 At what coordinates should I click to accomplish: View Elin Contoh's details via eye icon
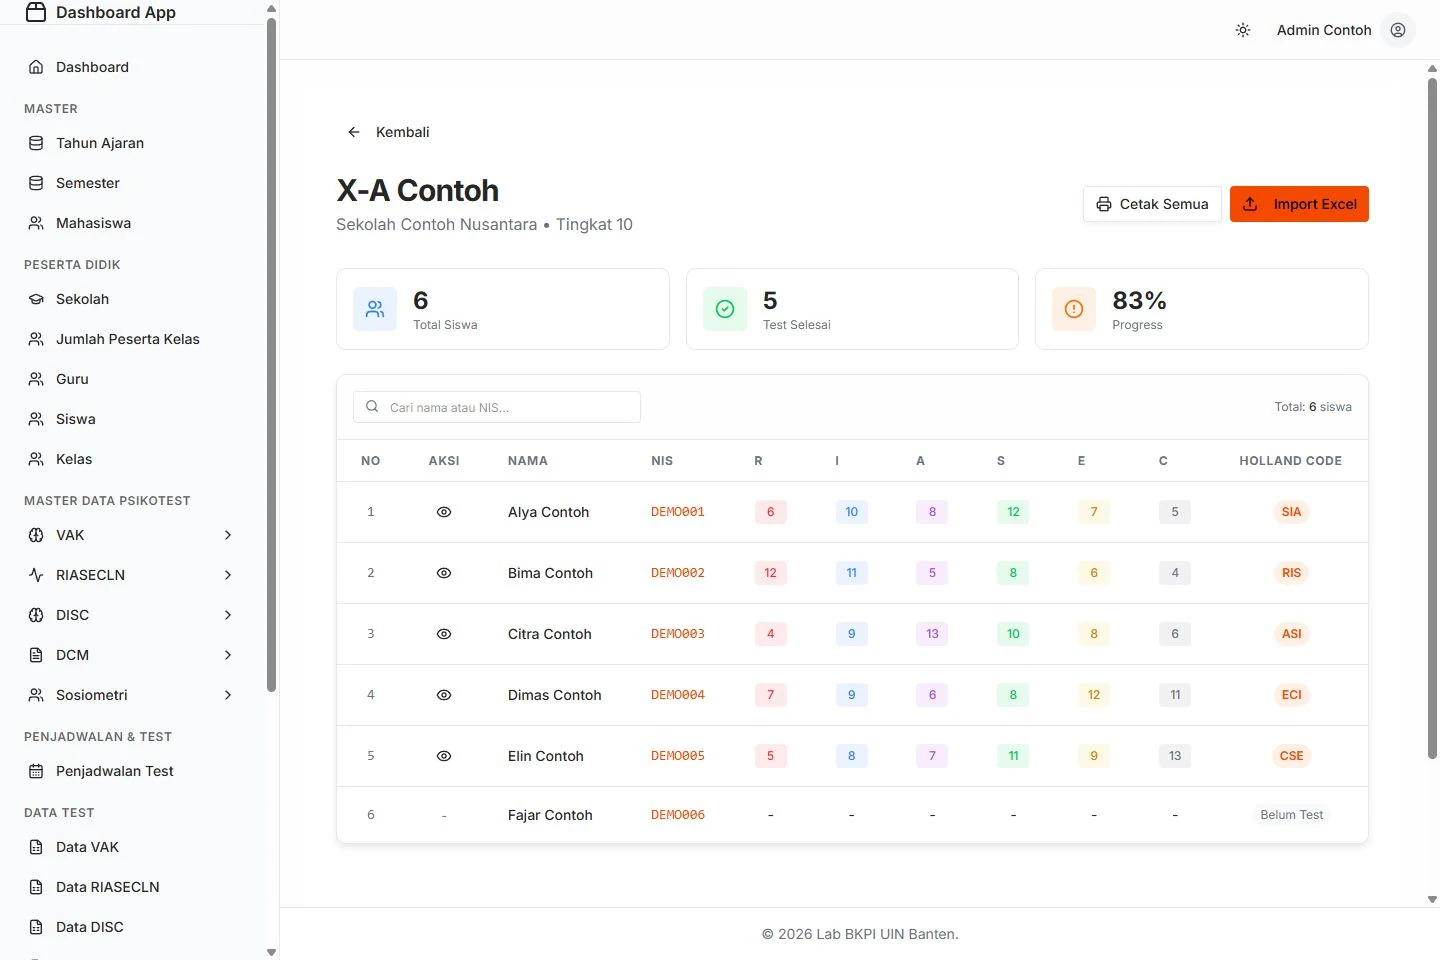tap(444, 756)
